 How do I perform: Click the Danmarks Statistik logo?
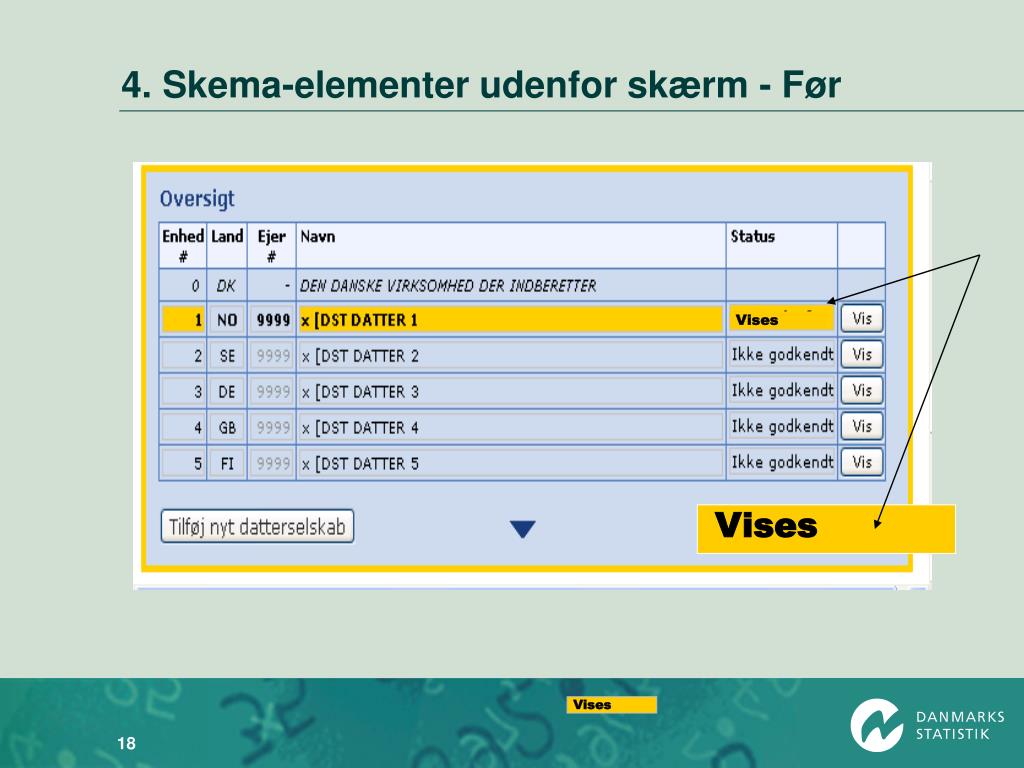[x=927, y=725]
